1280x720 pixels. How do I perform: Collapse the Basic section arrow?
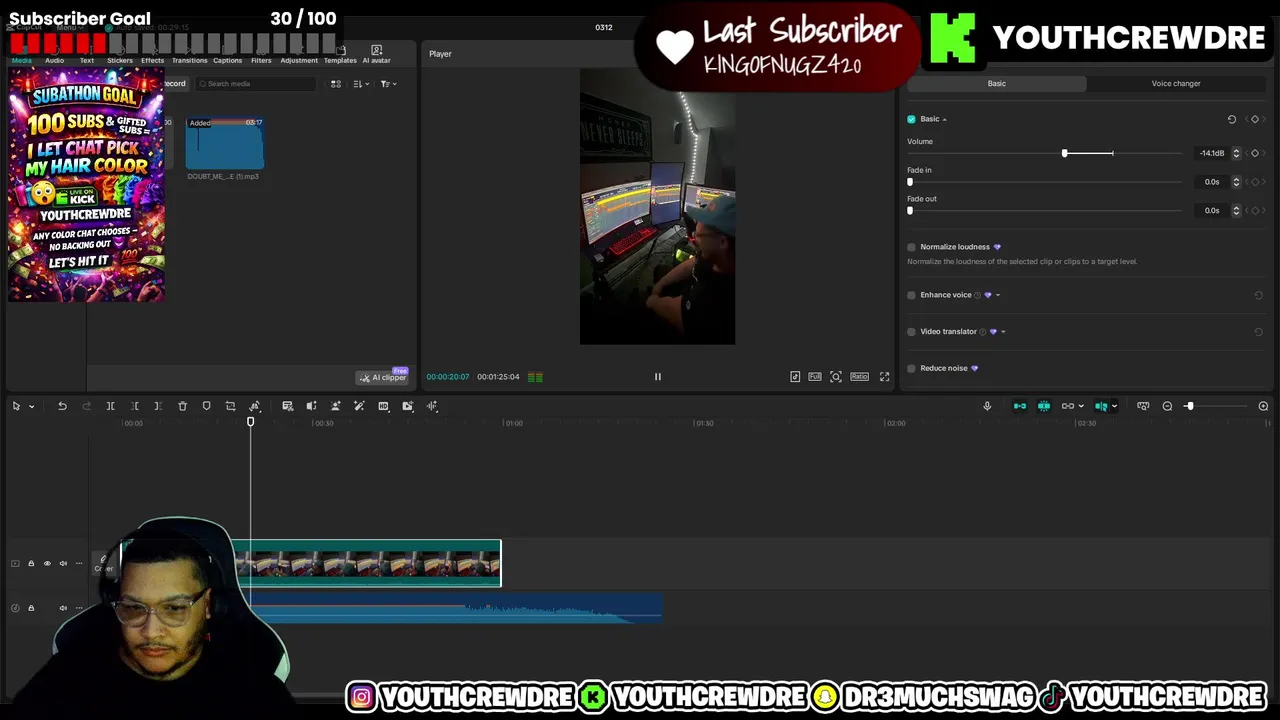click(x=944, y=119)
